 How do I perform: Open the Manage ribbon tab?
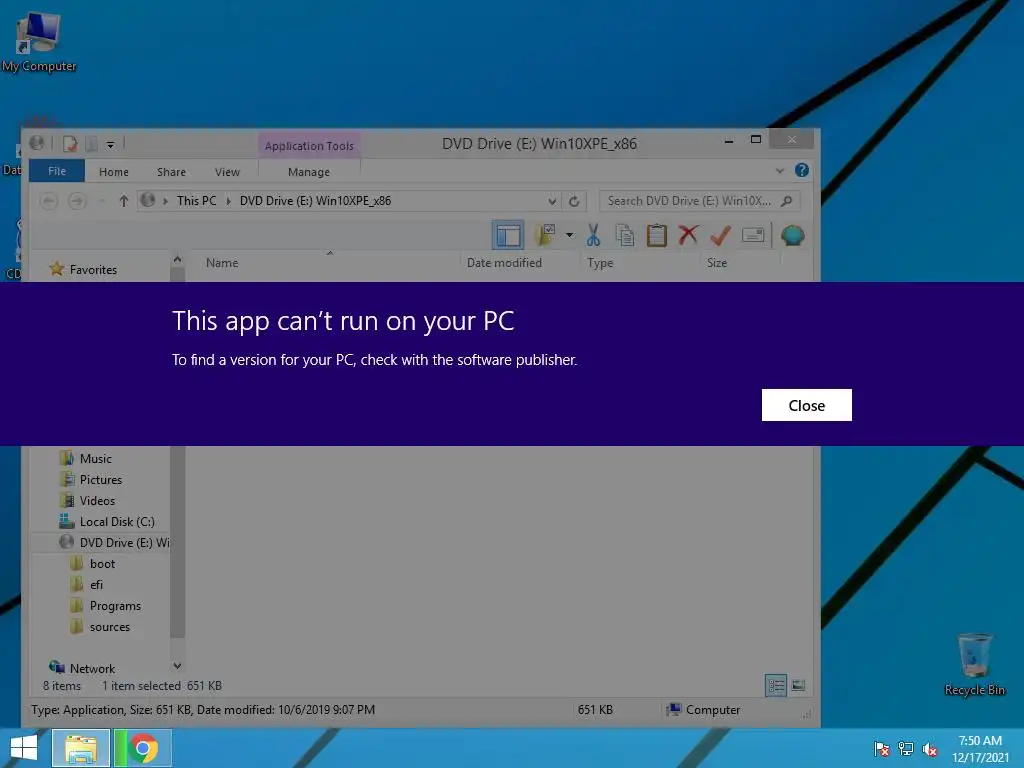pos(309,172)
